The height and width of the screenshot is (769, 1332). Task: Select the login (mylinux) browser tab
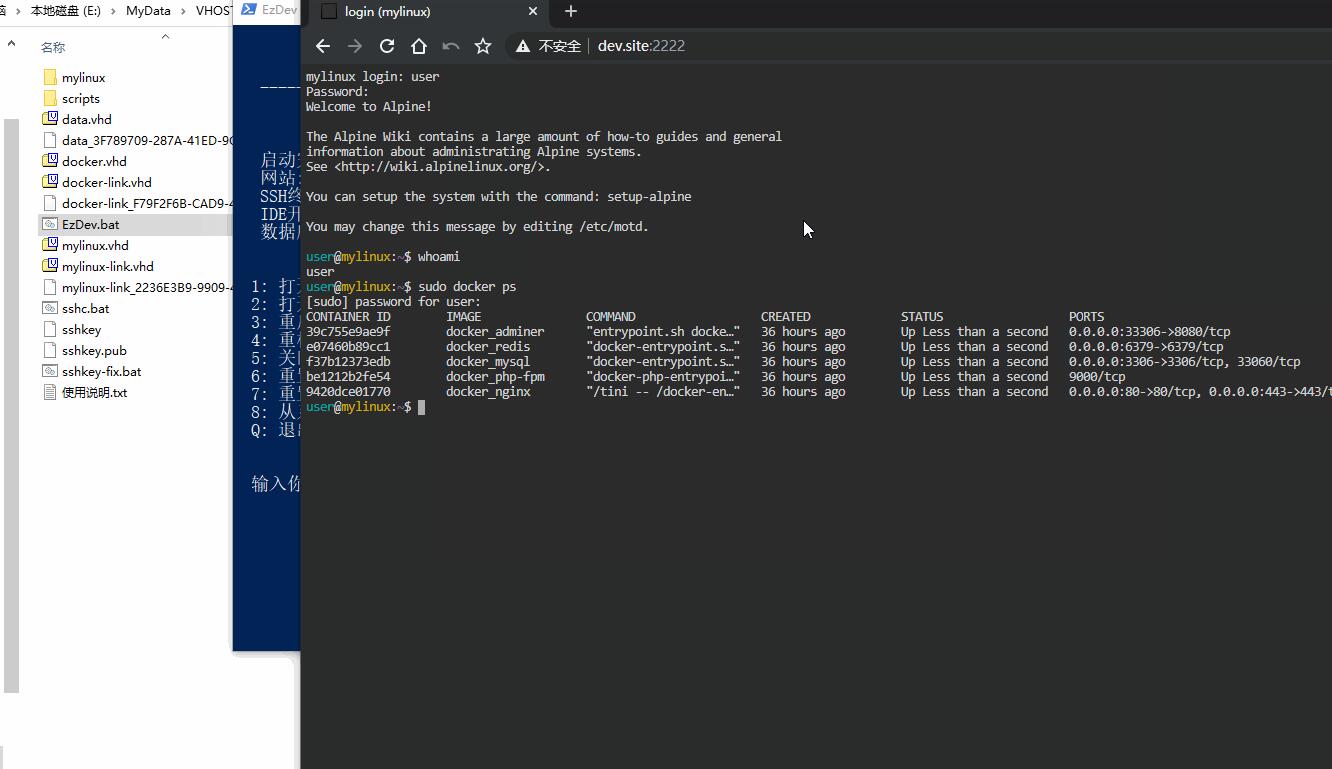tap(429, 12)
